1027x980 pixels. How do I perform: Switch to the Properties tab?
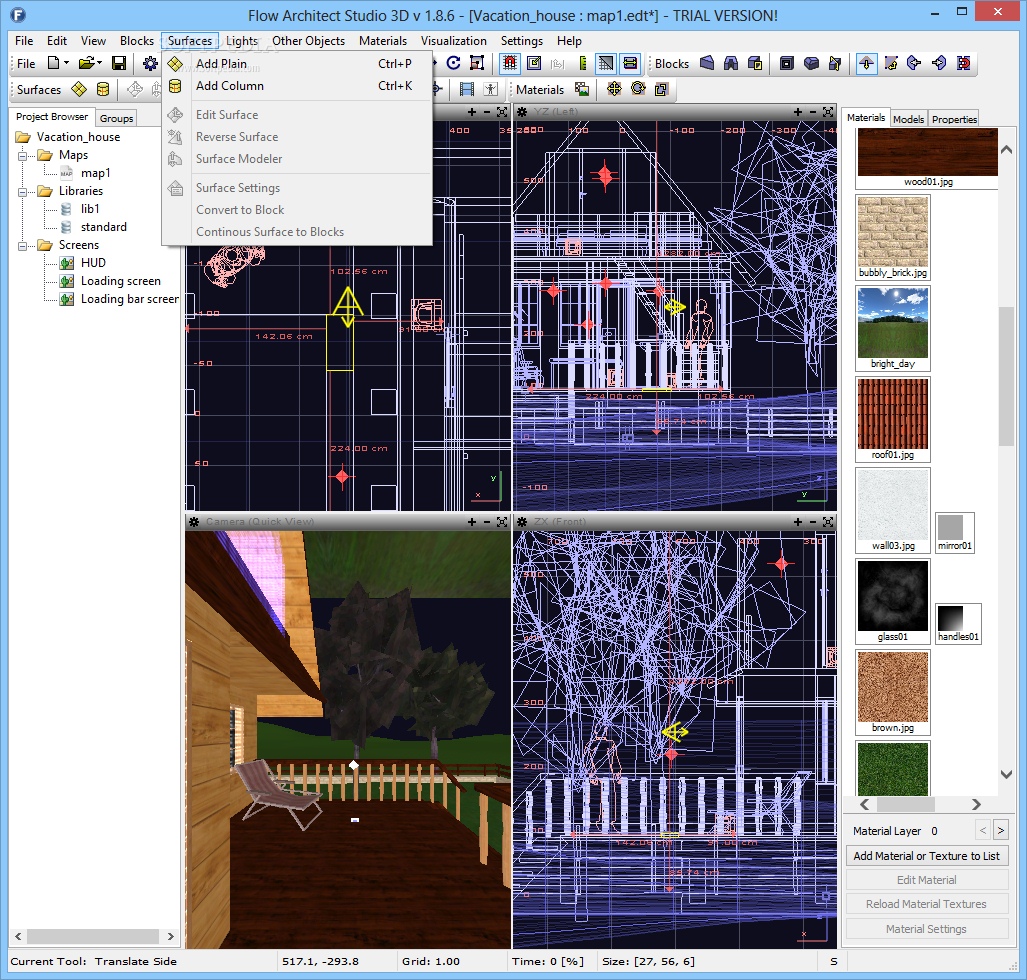tap(954, 119)
